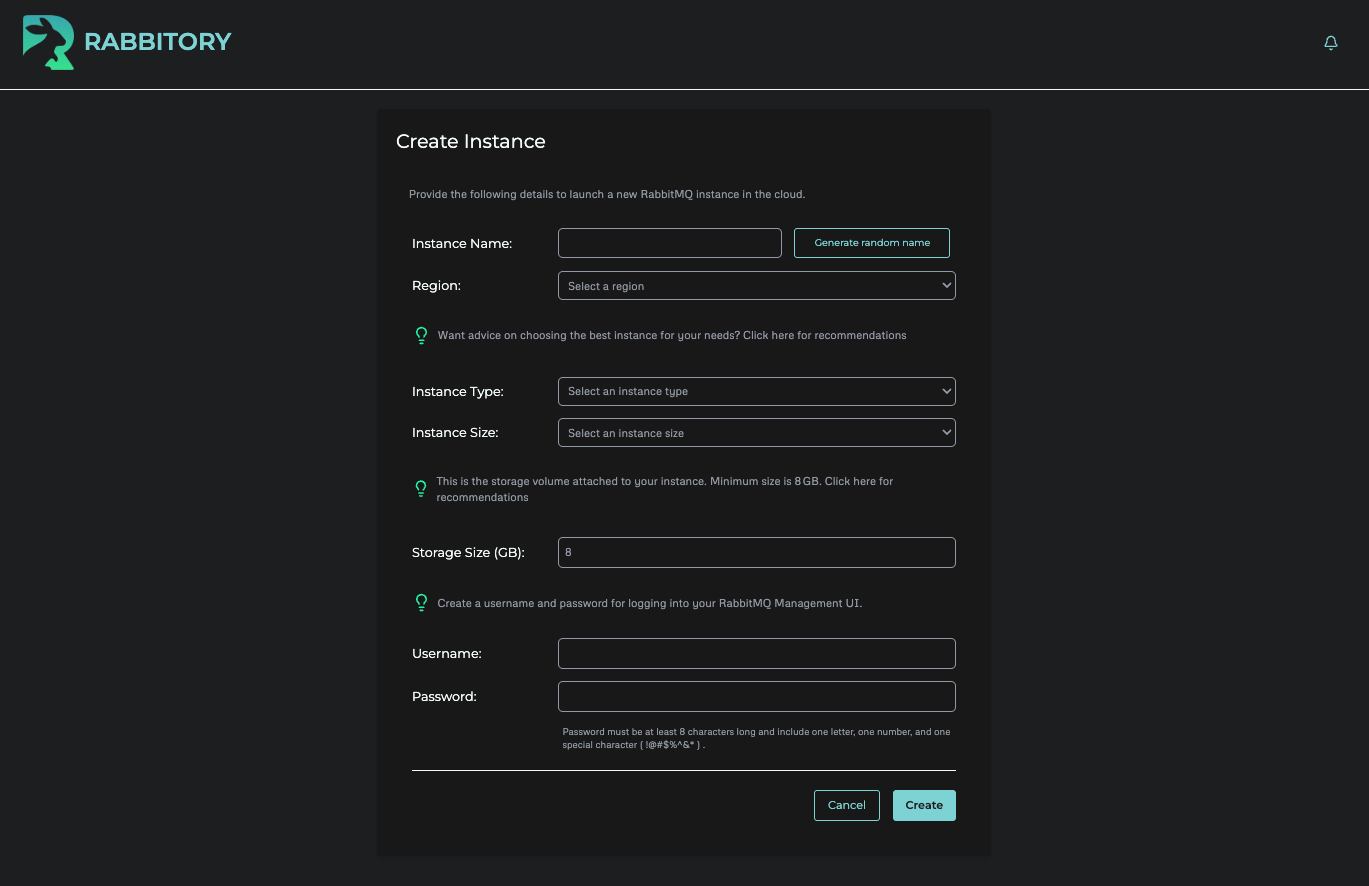Click Create to launch the instance
The image size is (1369, 886).
point(923,805)
